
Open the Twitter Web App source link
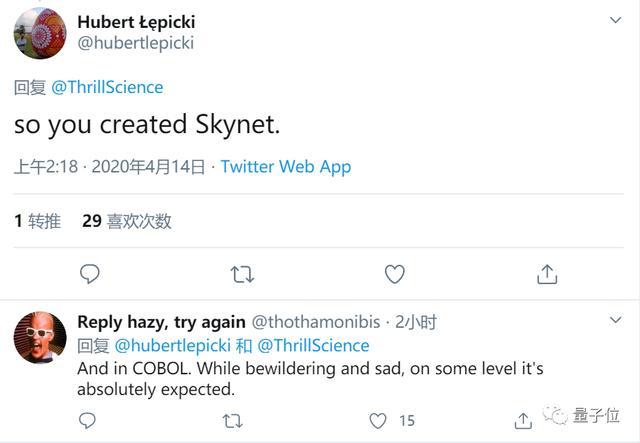[286, 167]
